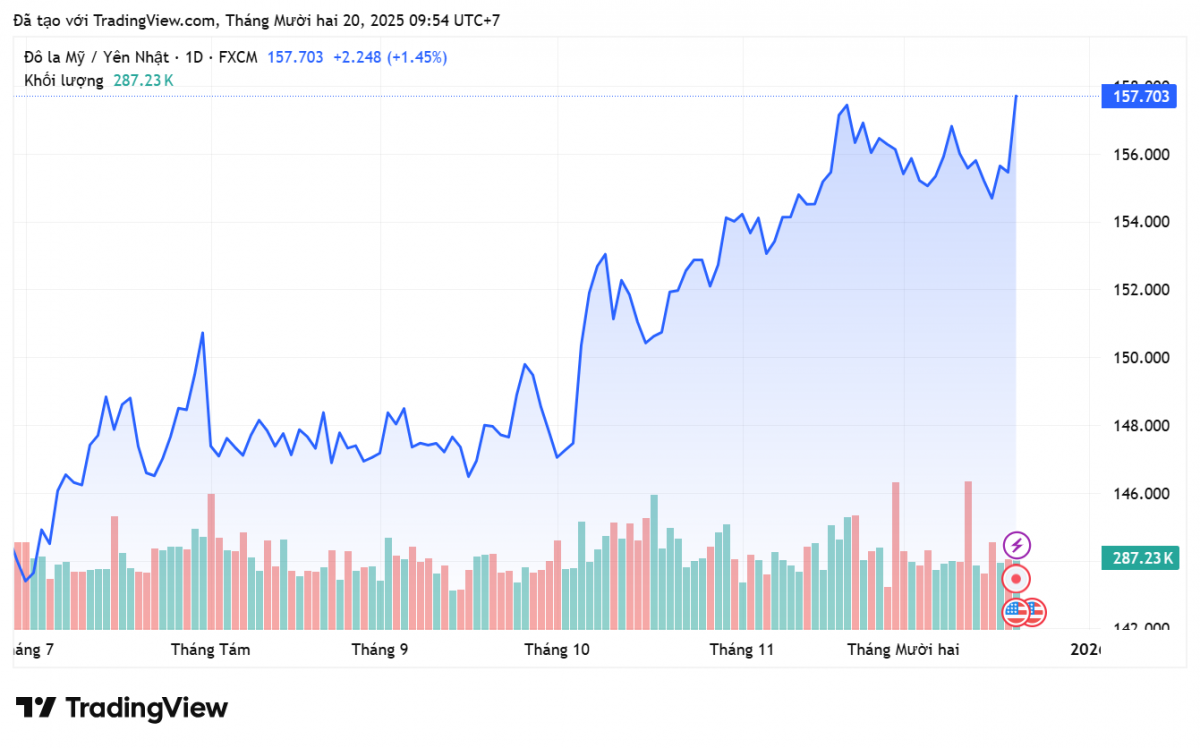
Task: Click the Tháng 10 time axis label
Action: point(557,650)
